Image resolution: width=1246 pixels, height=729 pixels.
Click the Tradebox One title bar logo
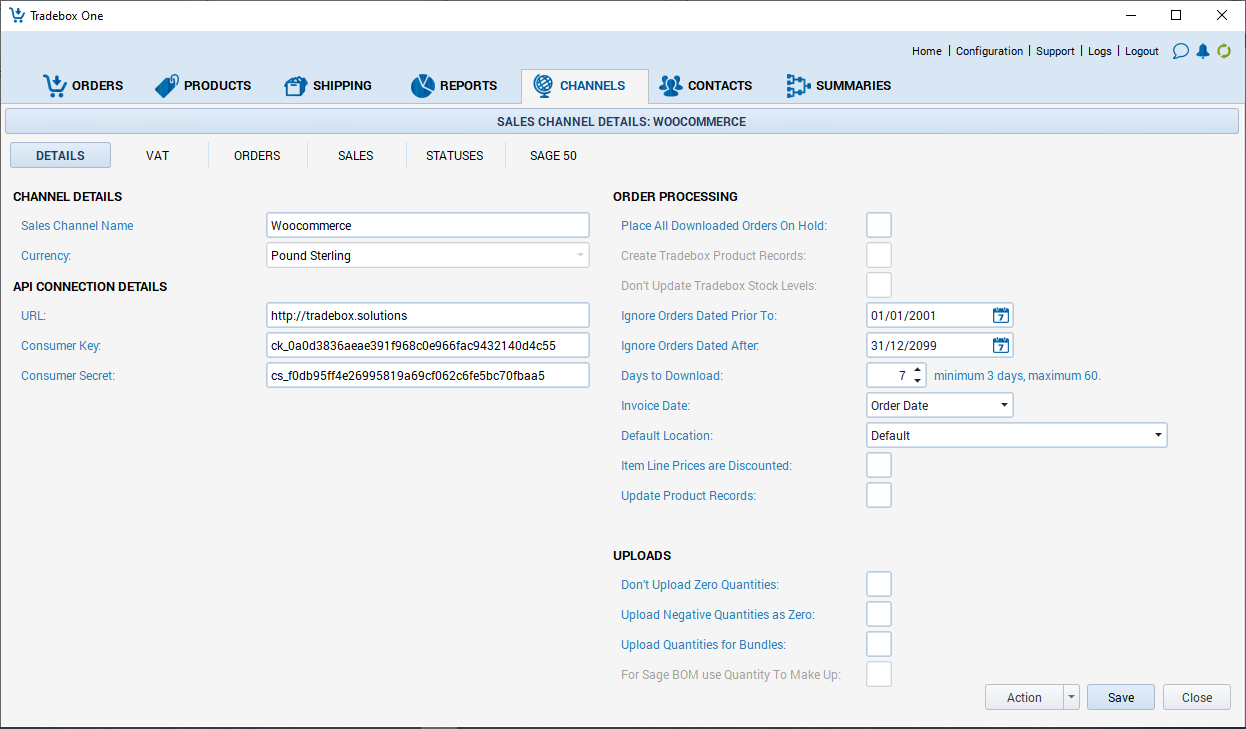(16, 15)
